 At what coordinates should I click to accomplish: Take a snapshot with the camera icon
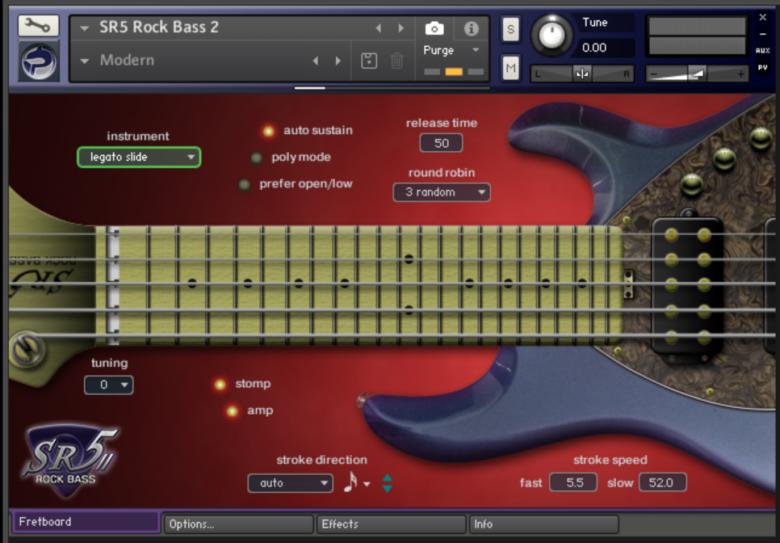434,28
